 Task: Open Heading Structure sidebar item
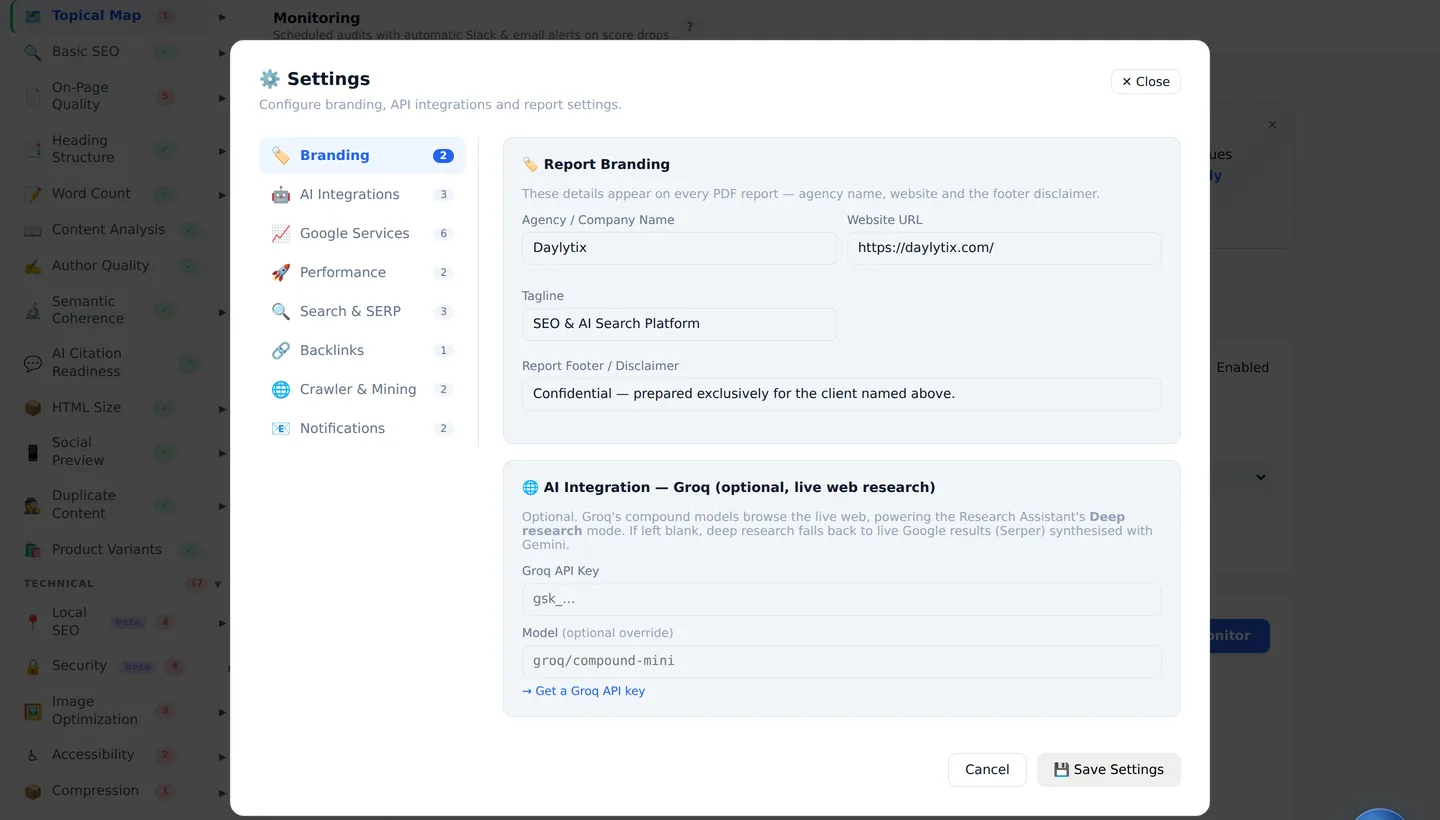[x=83, y=149]
